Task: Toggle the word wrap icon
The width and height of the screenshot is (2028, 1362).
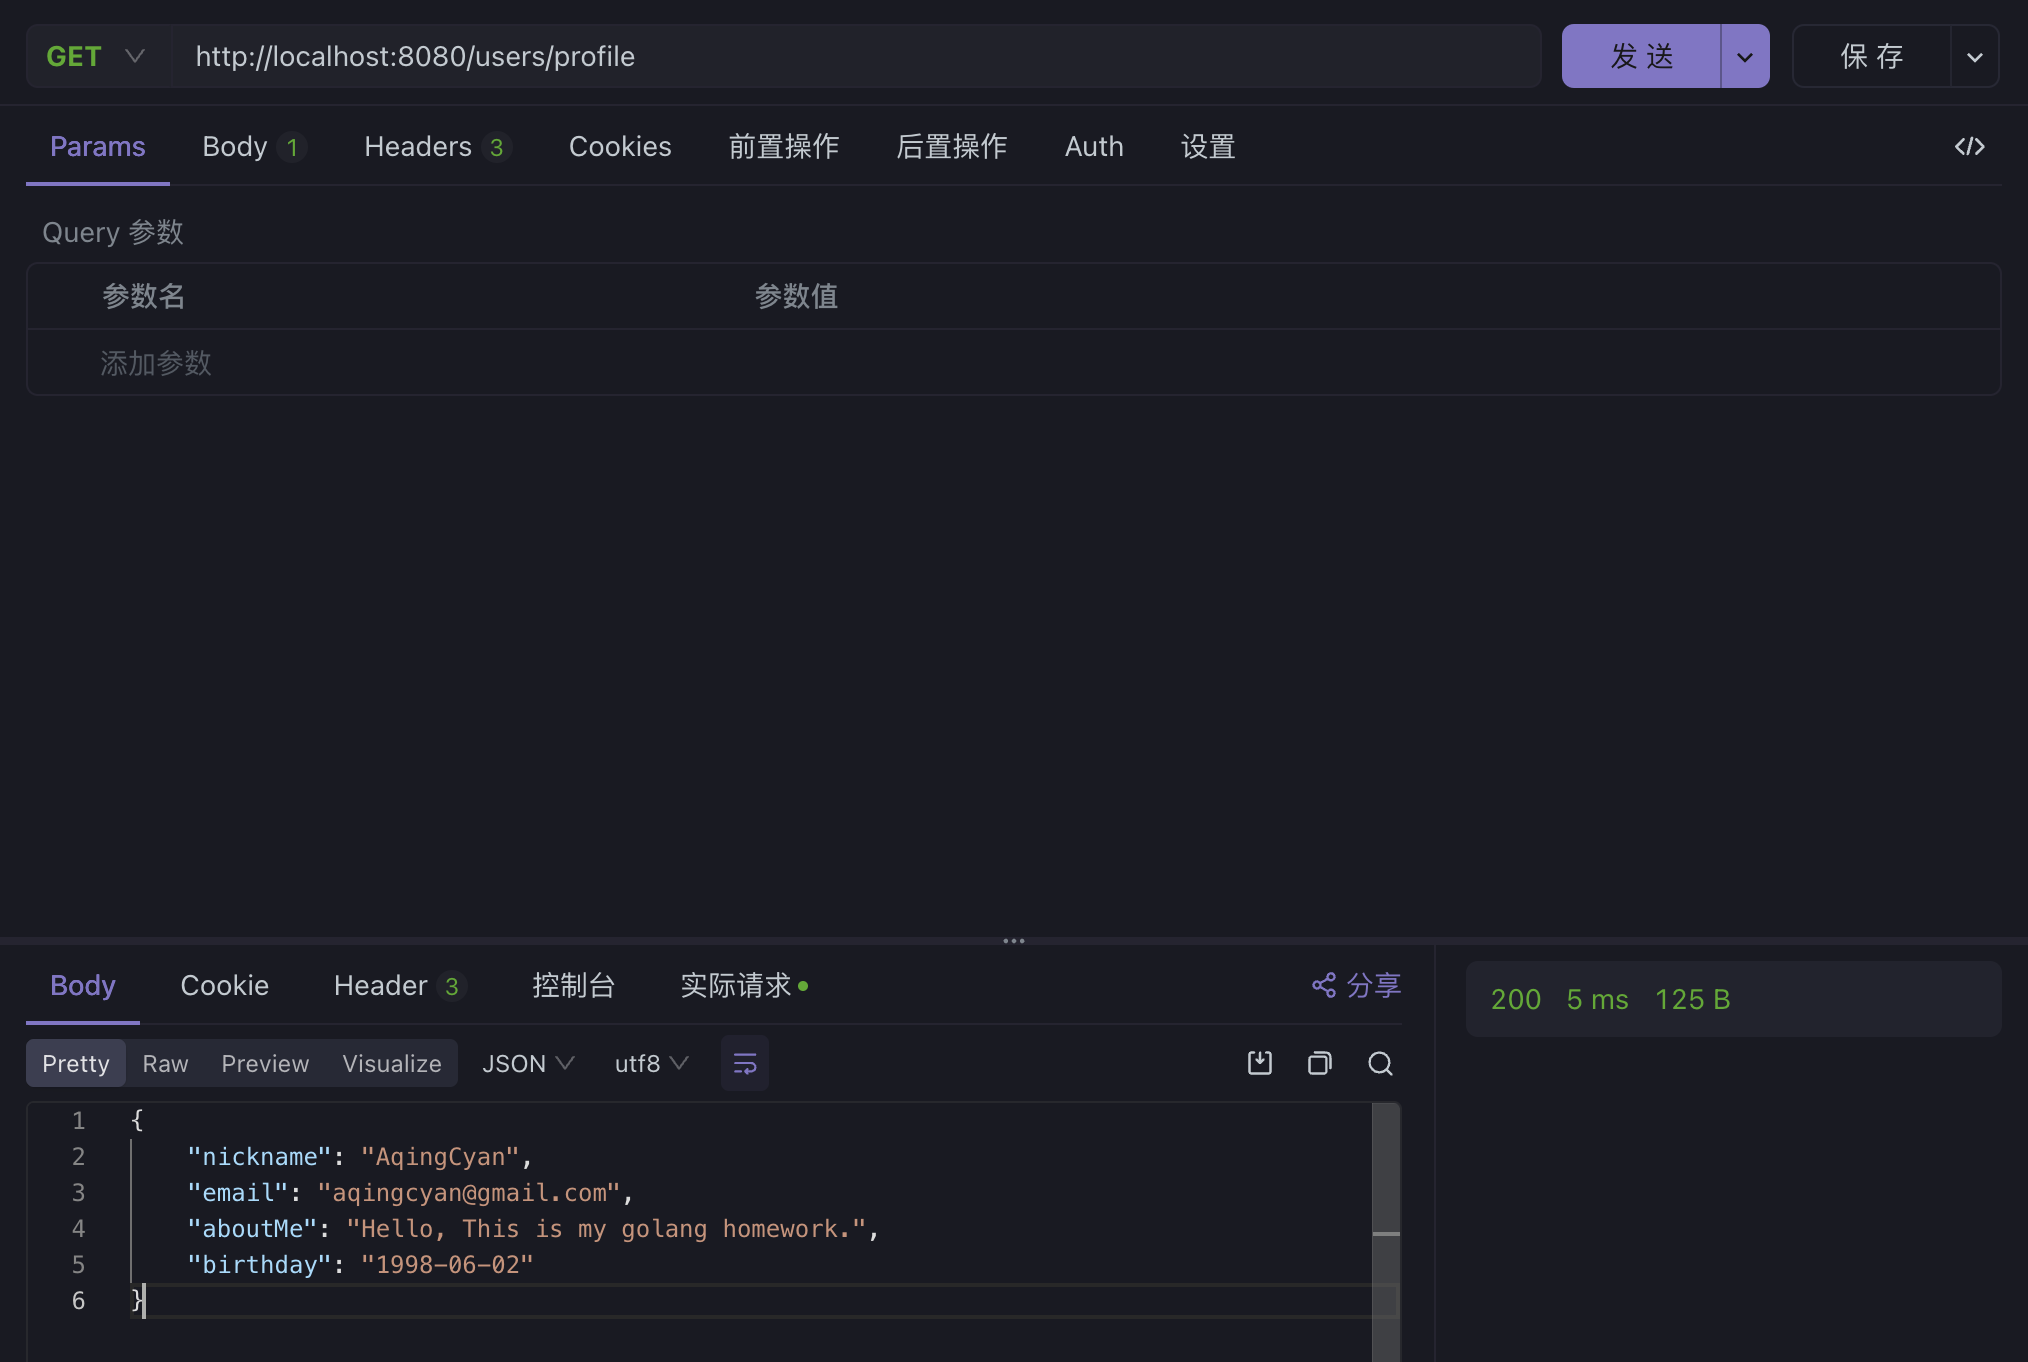Action: [x=745, y=1063]
